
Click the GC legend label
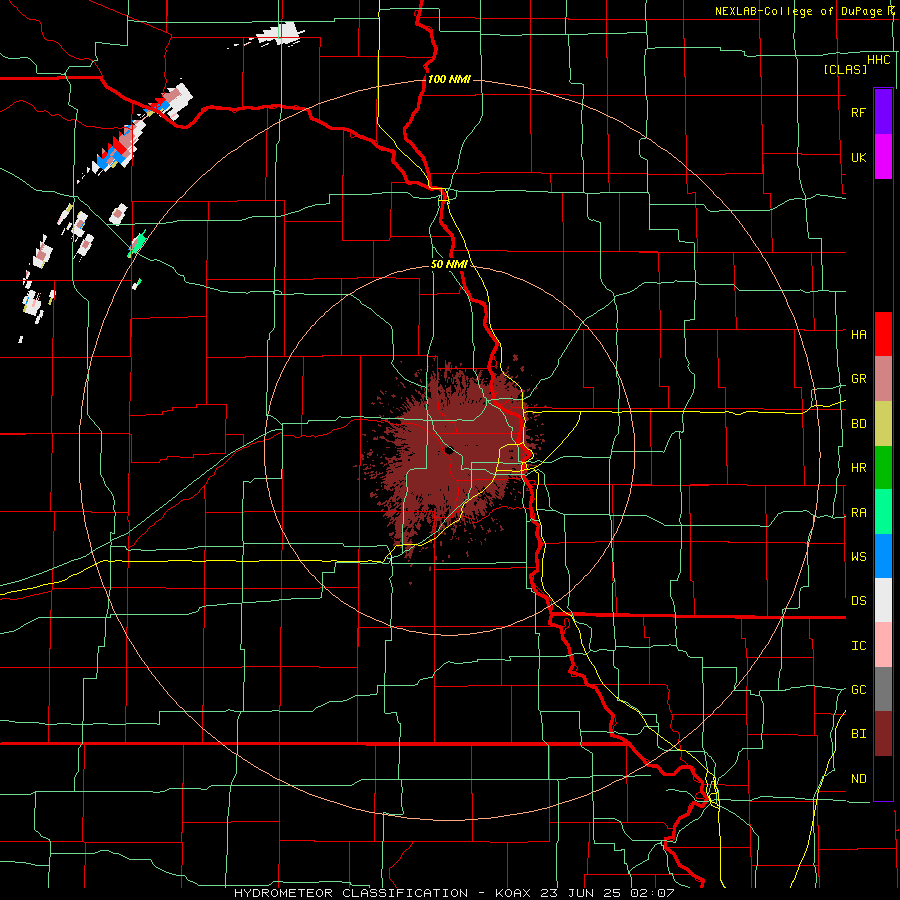pos(858,689)
